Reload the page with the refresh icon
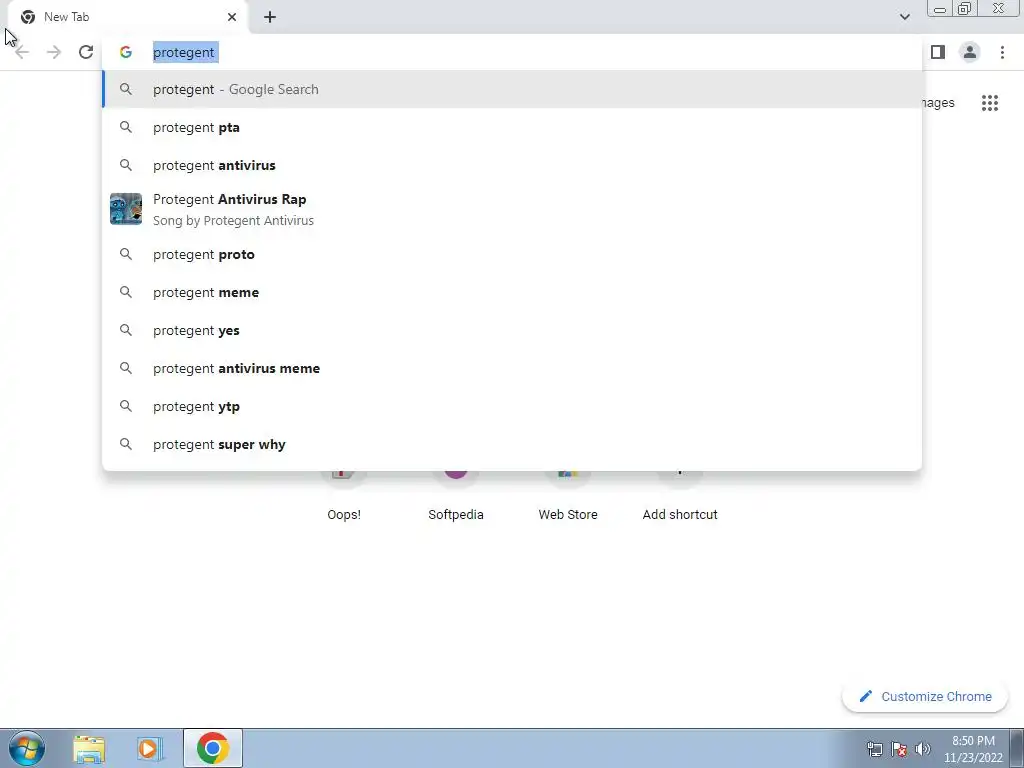The width and height of the screenshot is (1024, 768). pyautogui.click(x=86, y=52)
